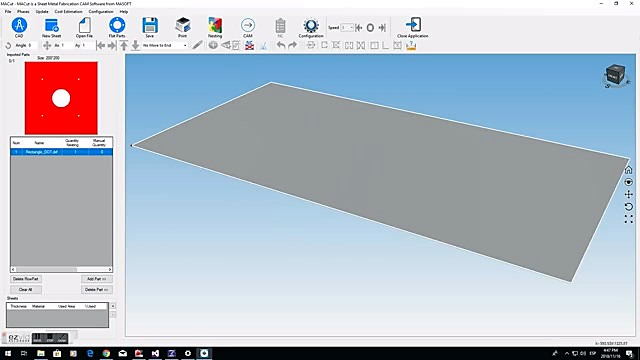The image size is (640, 360).
Task: Open the Configuration menu
Action: coord(101,11)
